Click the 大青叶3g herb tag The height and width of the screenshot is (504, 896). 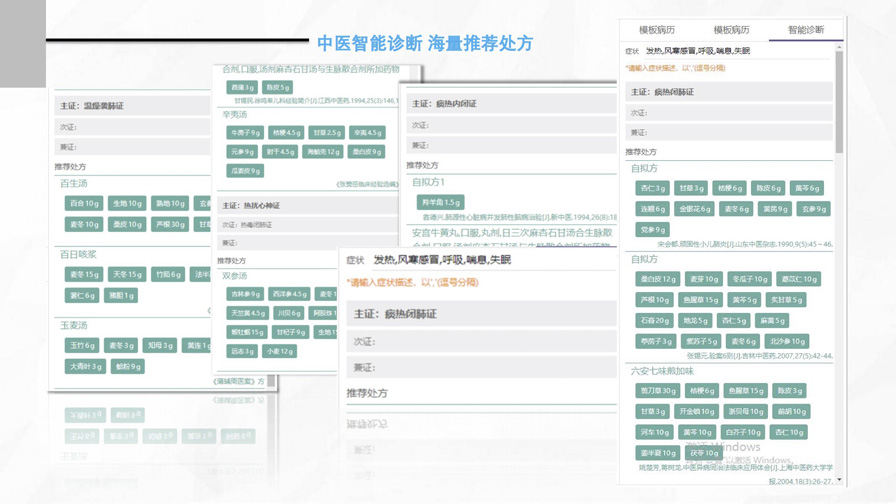85,367
